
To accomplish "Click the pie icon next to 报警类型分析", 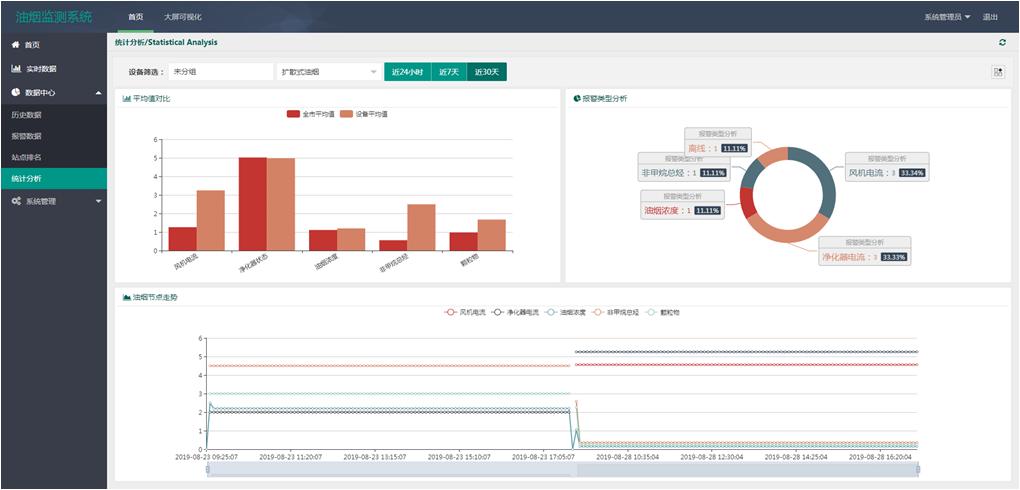I will (577, 98).
